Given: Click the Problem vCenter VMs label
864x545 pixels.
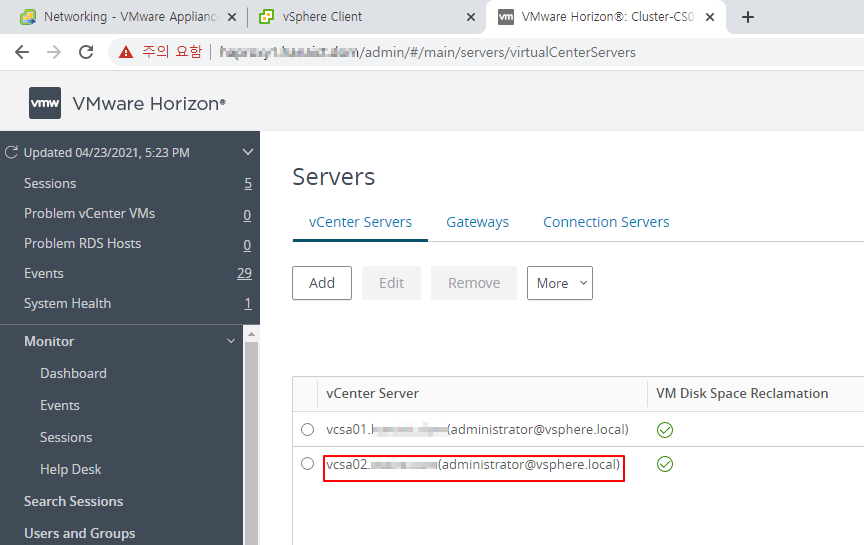Looking at the screenshot, I should [89, 214].
